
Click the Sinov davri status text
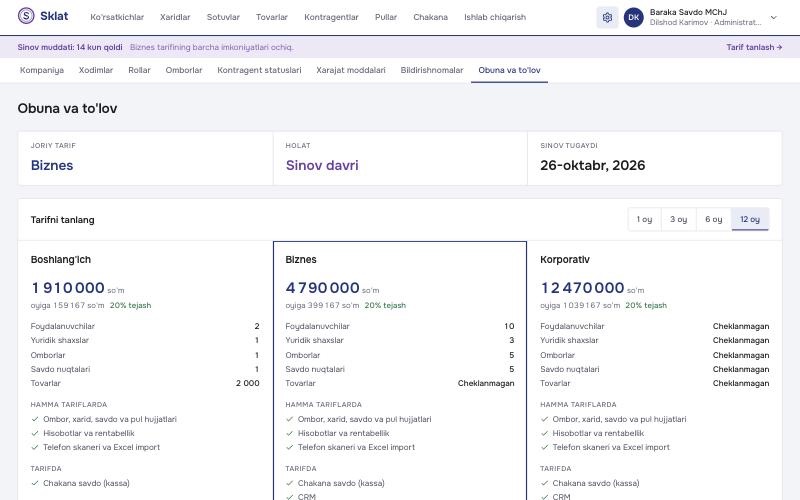pos(322,165)
